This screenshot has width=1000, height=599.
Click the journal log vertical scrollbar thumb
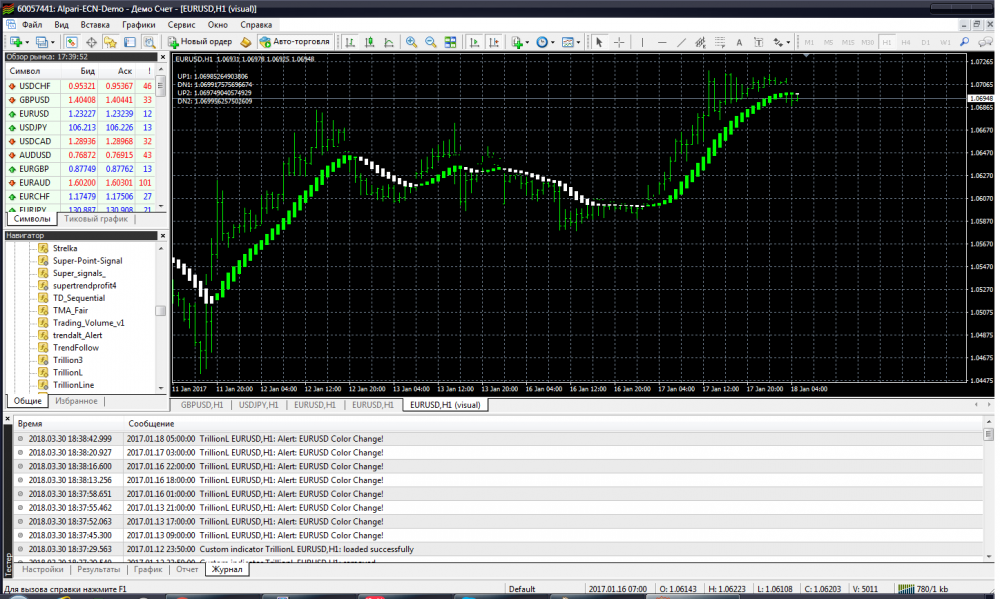989,434
